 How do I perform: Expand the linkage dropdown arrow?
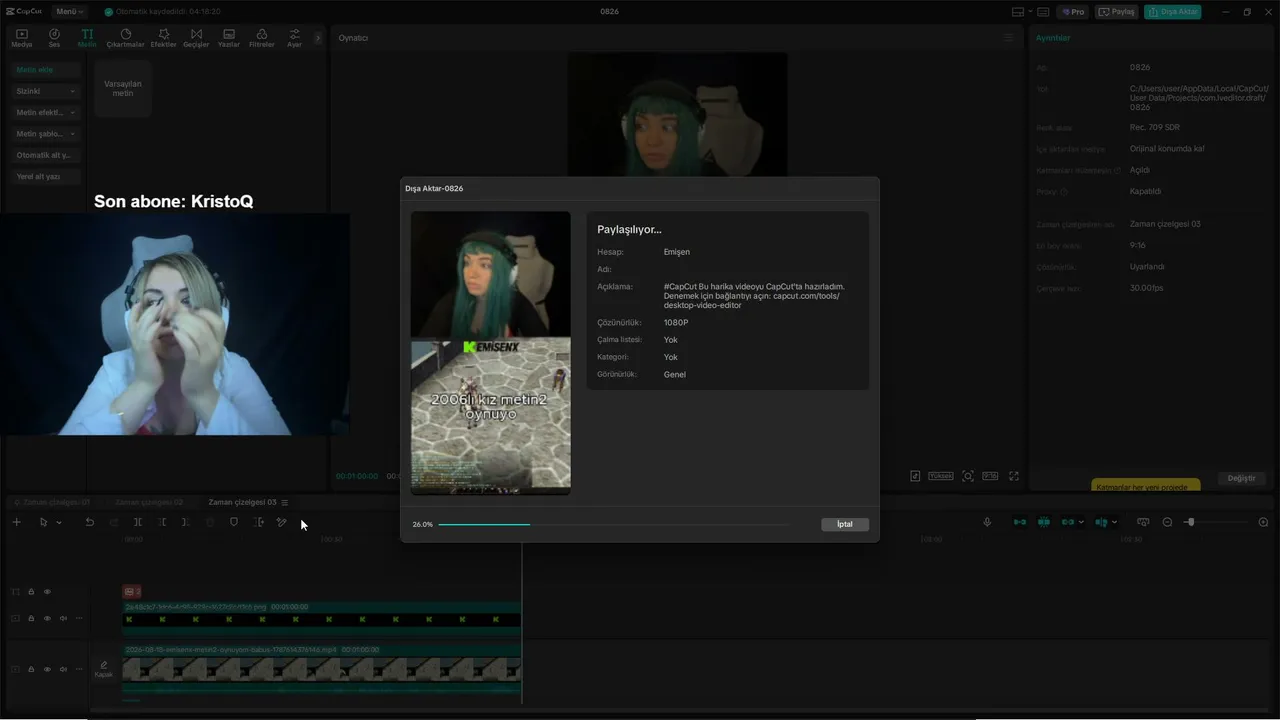pyautogui.click(x=1081, y=522)
